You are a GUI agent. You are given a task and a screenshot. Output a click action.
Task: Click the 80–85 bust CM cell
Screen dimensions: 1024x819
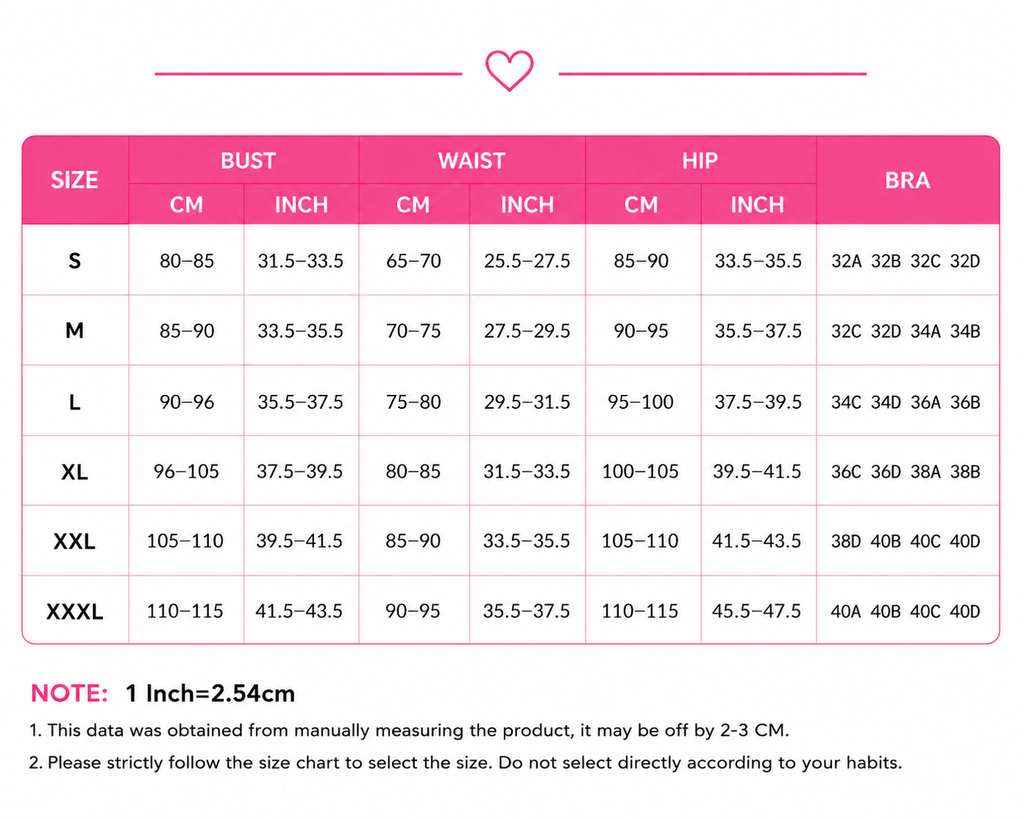click(x=187, y=261)
